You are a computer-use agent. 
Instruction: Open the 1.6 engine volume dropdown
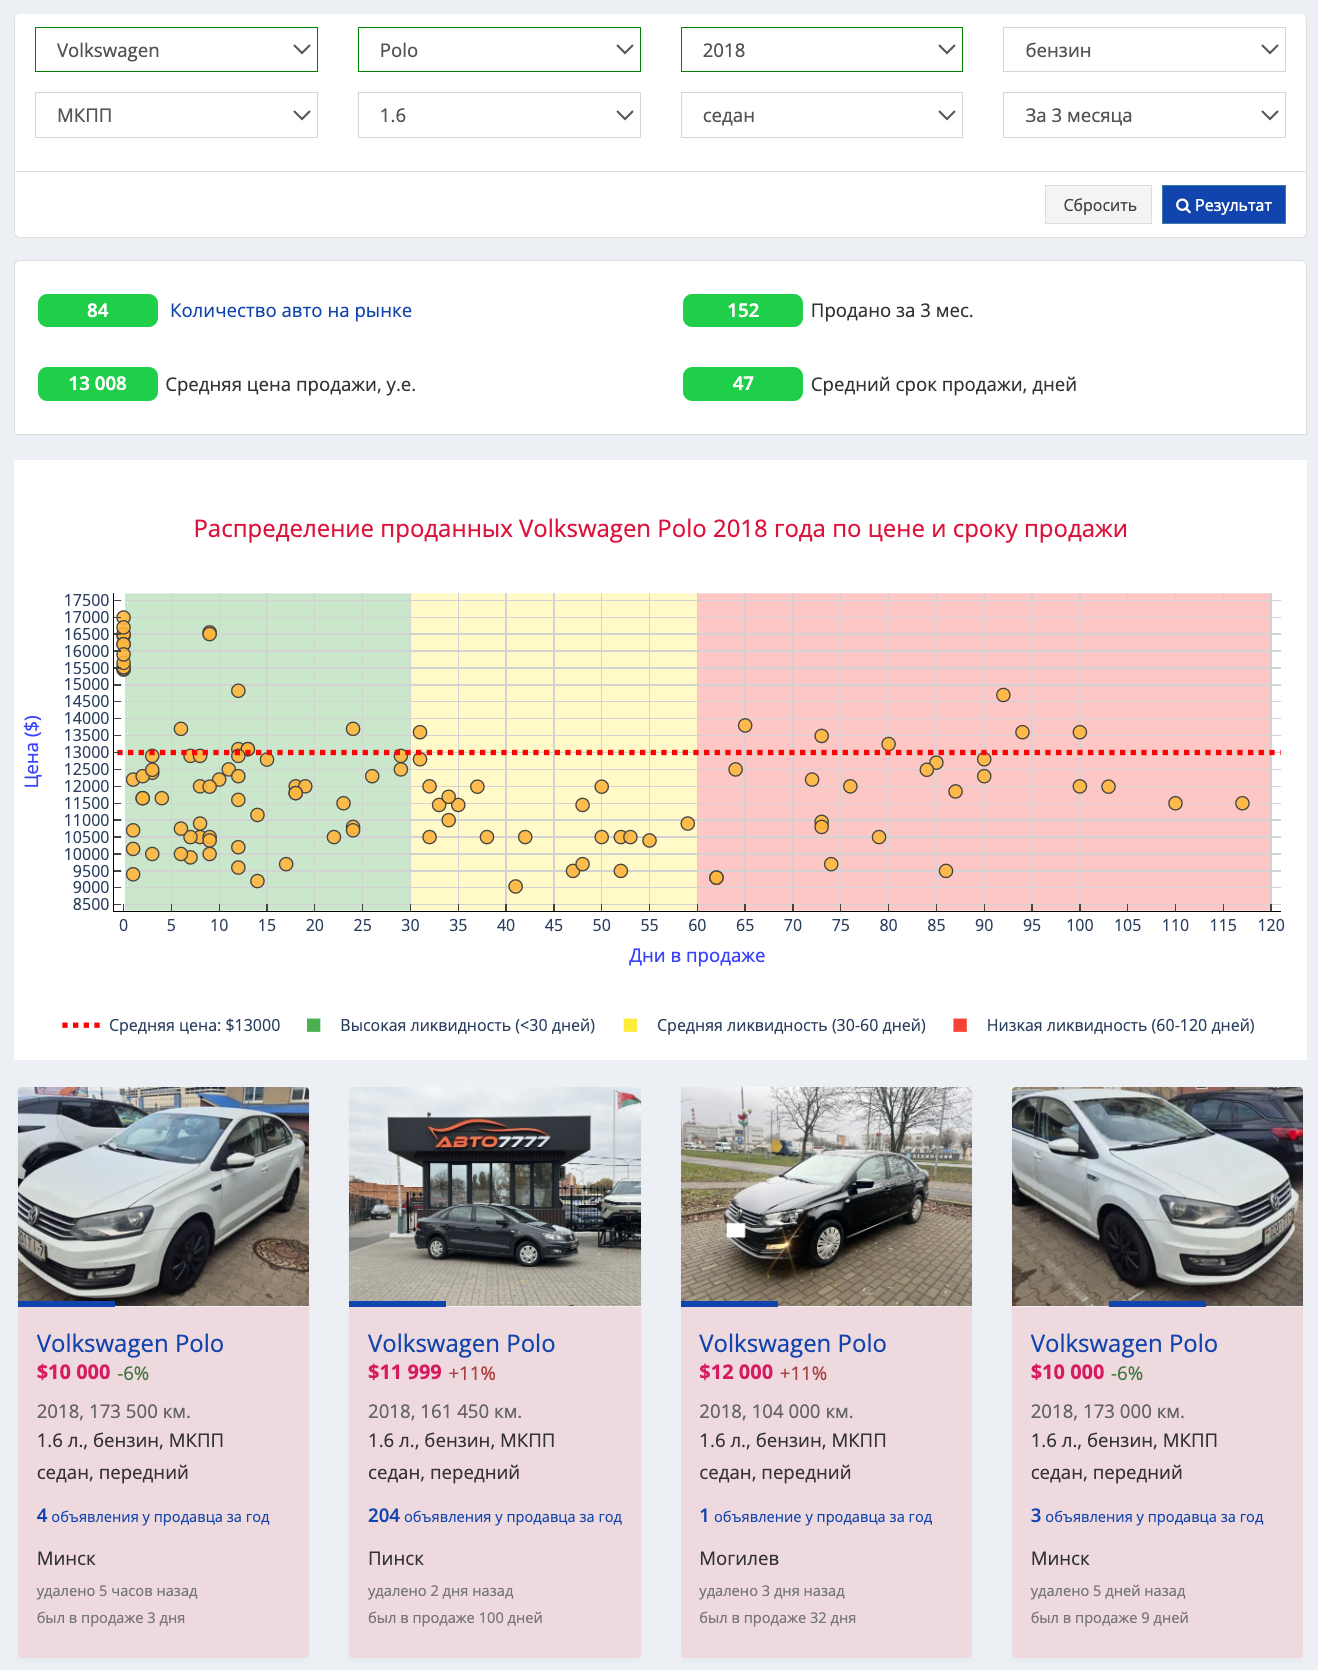click(x=499, y=115)
